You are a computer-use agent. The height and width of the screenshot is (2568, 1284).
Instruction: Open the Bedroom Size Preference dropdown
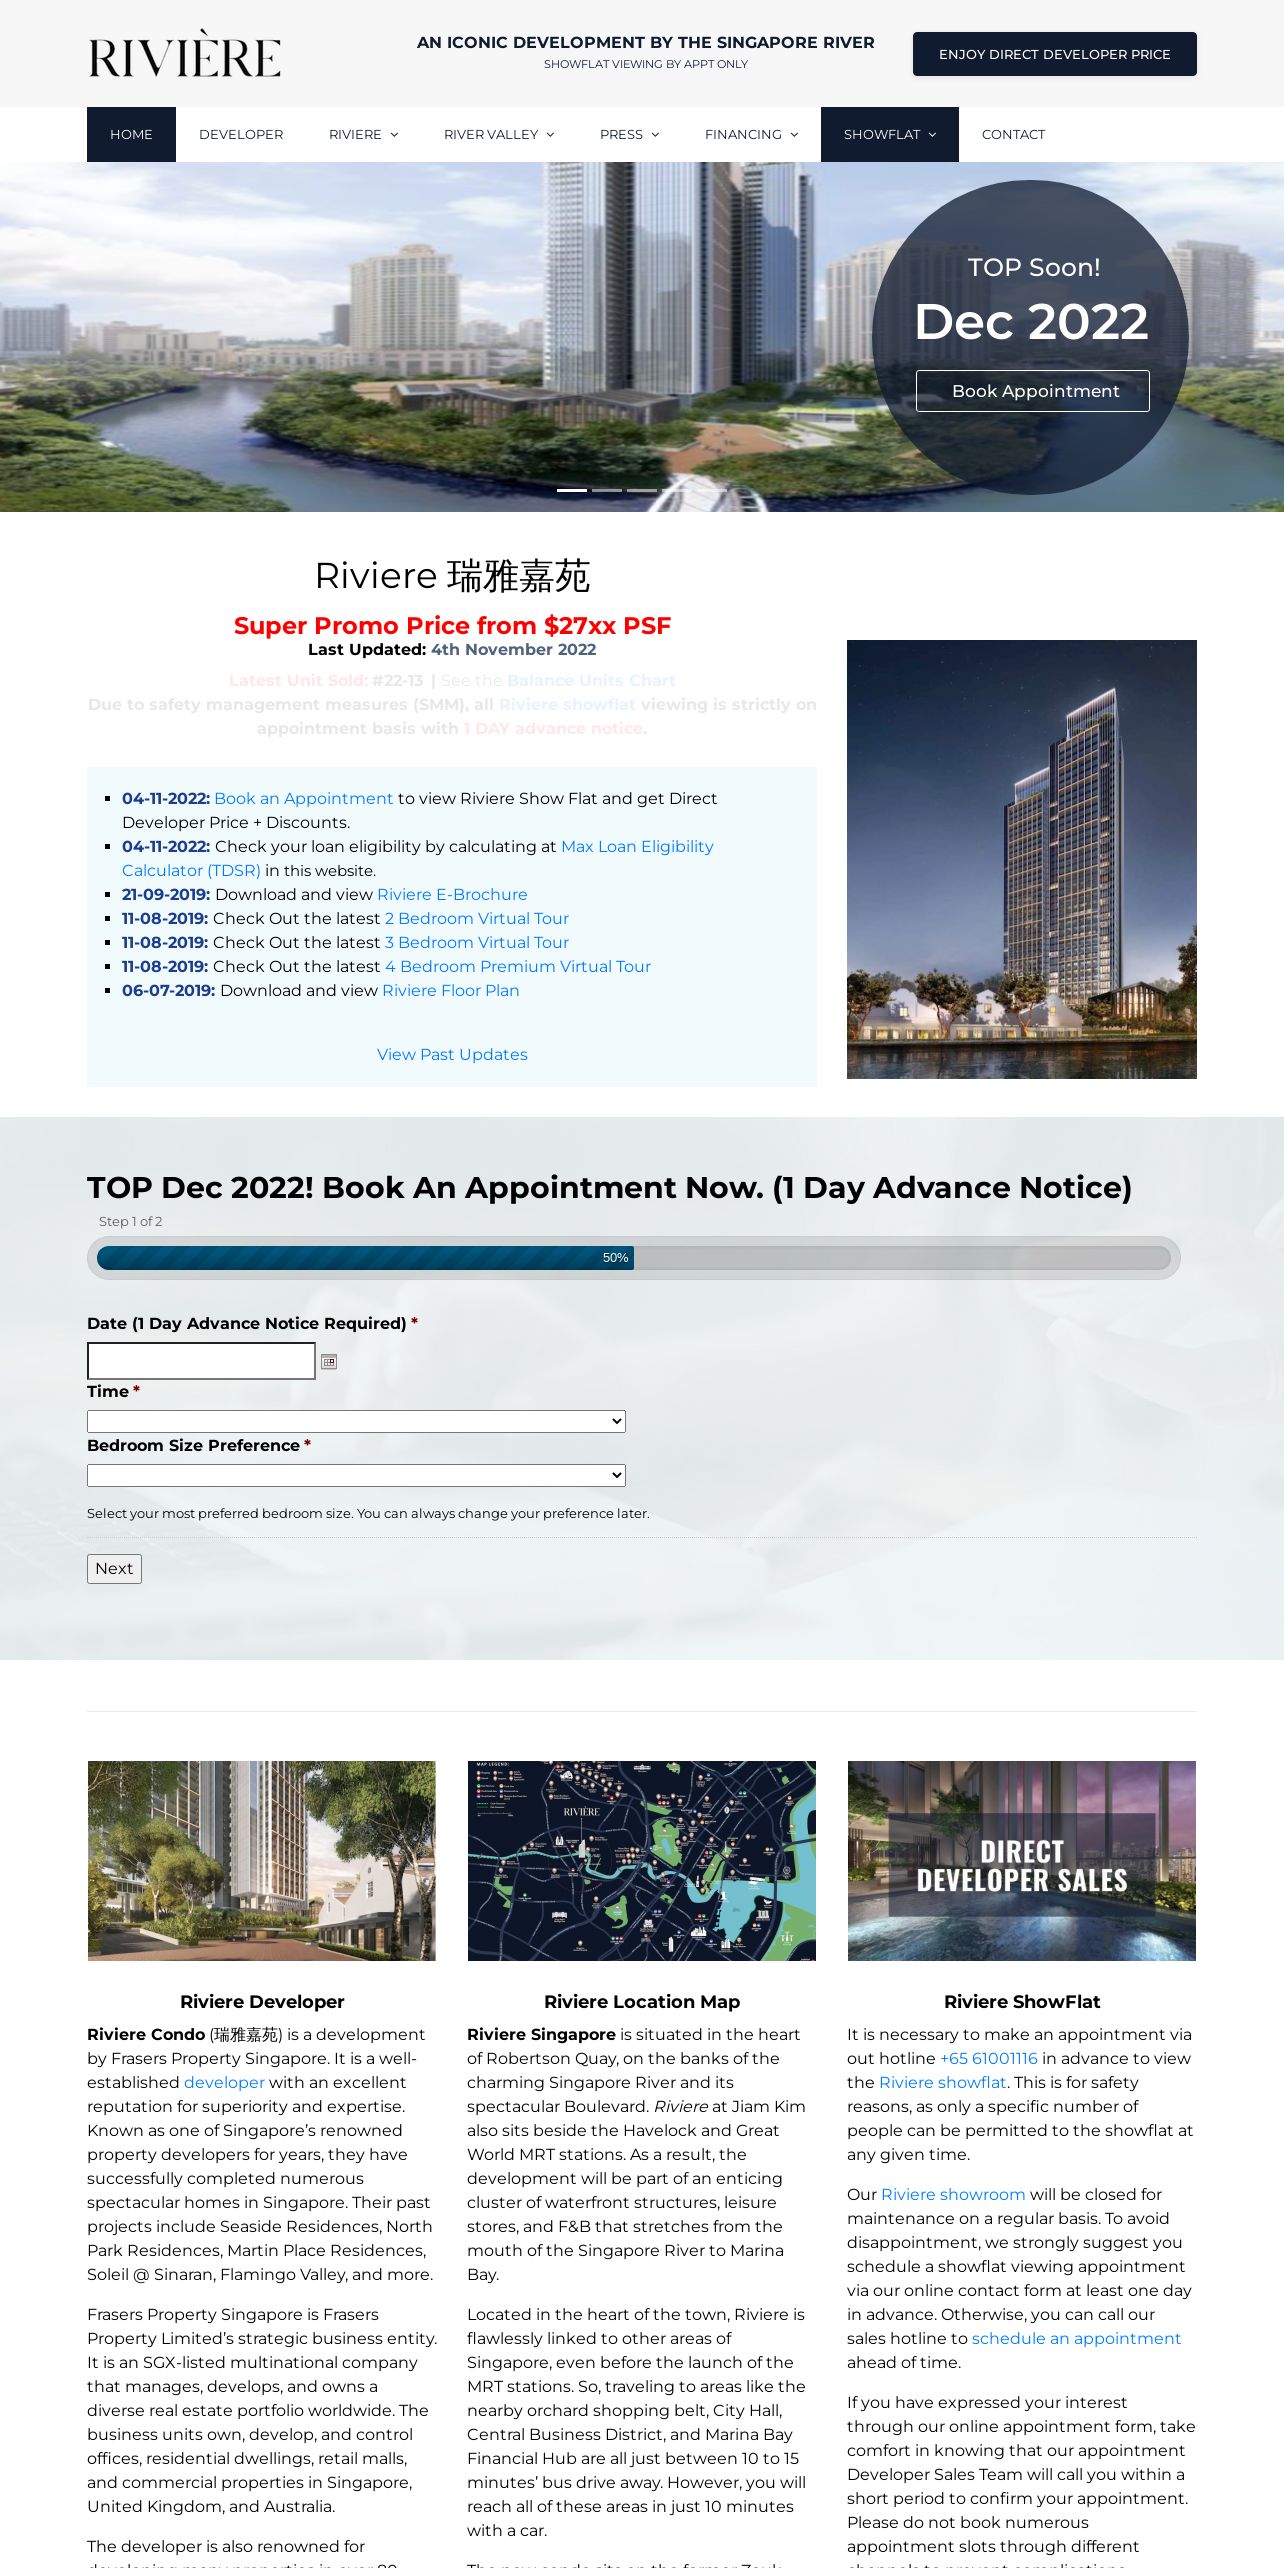356,1475
